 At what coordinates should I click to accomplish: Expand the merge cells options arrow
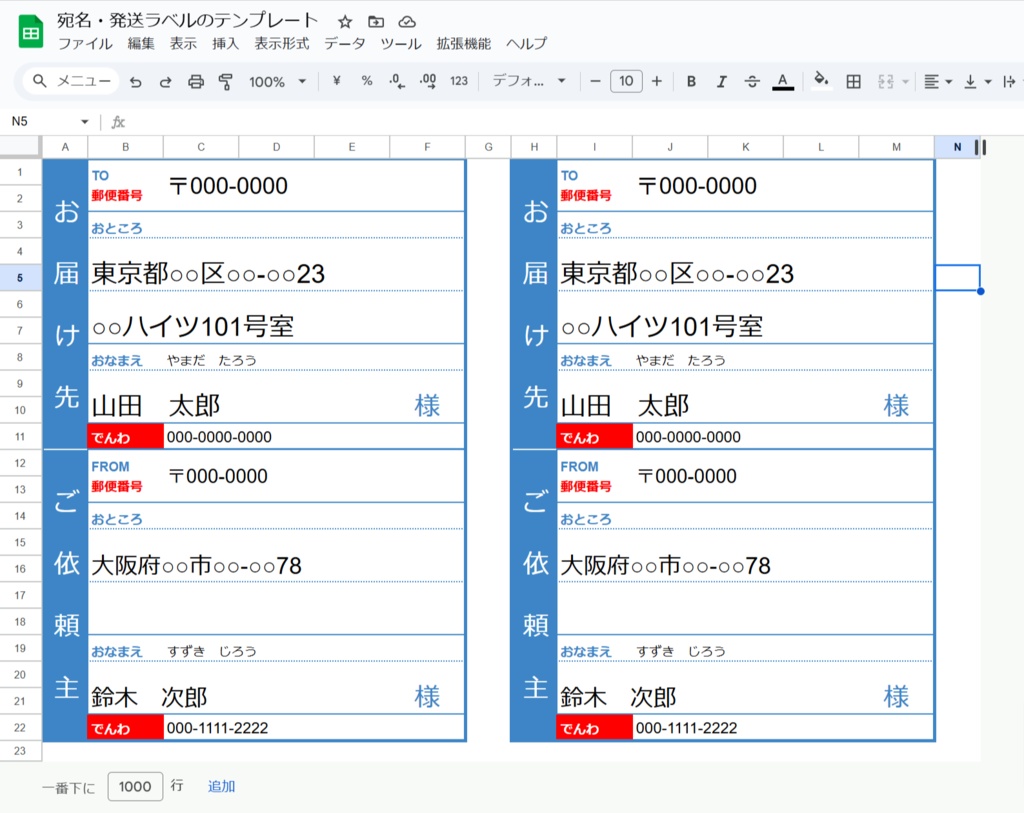[905, 82]
